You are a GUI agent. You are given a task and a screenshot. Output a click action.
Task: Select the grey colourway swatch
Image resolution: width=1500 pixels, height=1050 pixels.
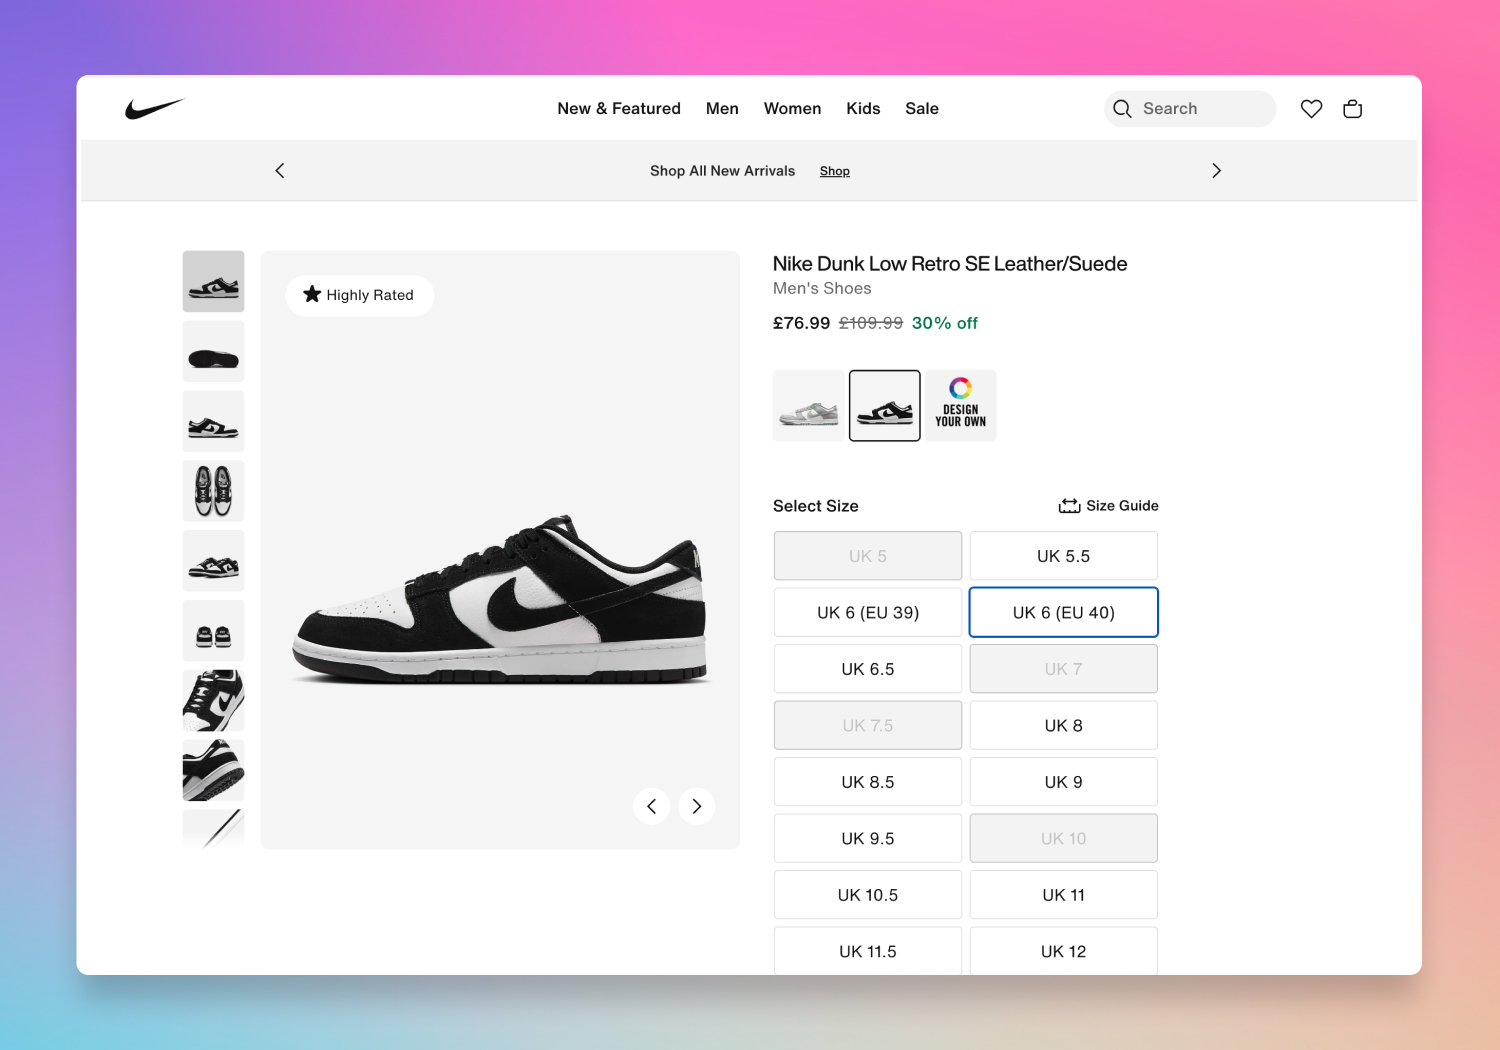pos(809,406)
